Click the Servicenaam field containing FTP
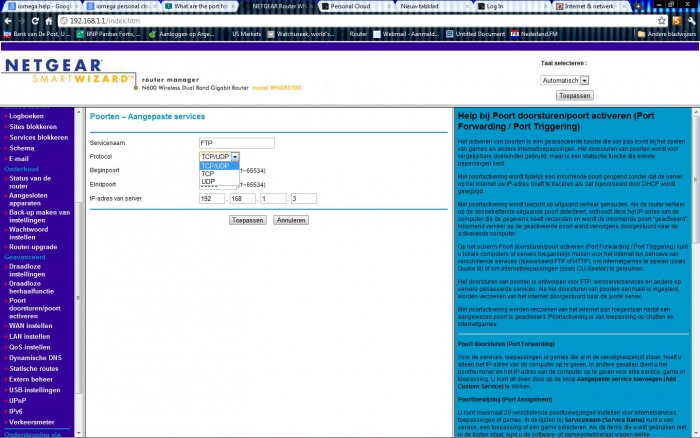The height and width of the screenshot is (438, 700). coord(237,143)
